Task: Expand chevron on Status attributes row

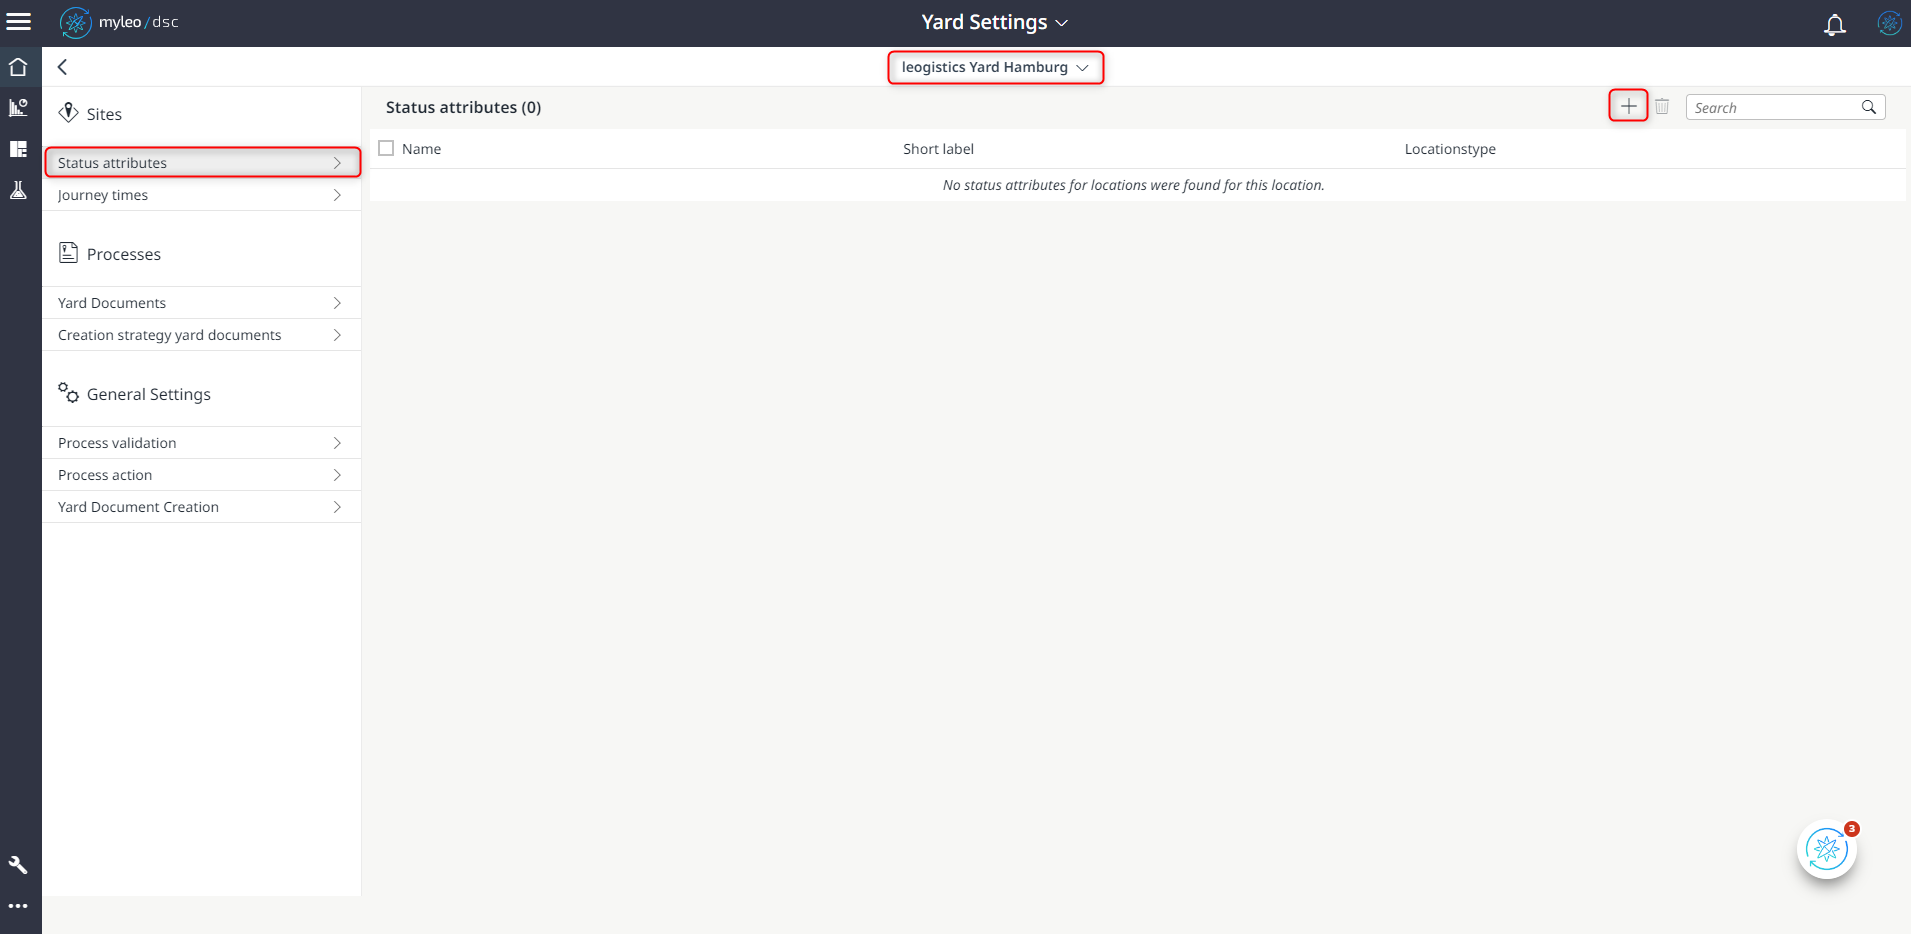Action: [337, 163]
